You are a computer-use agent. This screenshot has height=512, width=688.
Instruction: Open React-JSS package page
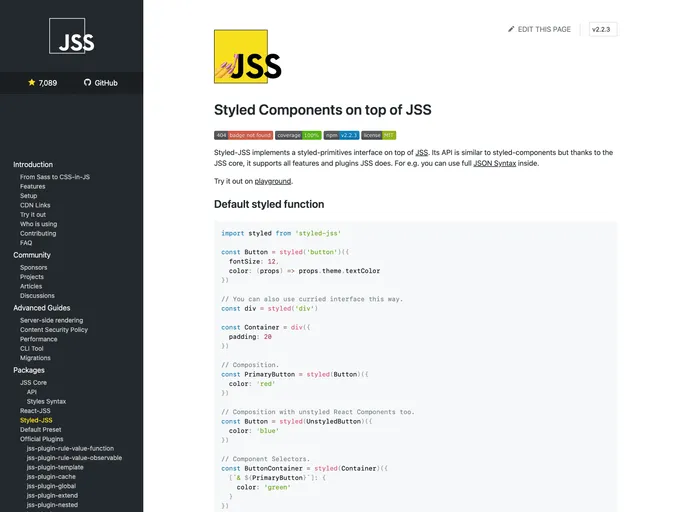click(x=35, y=411)
